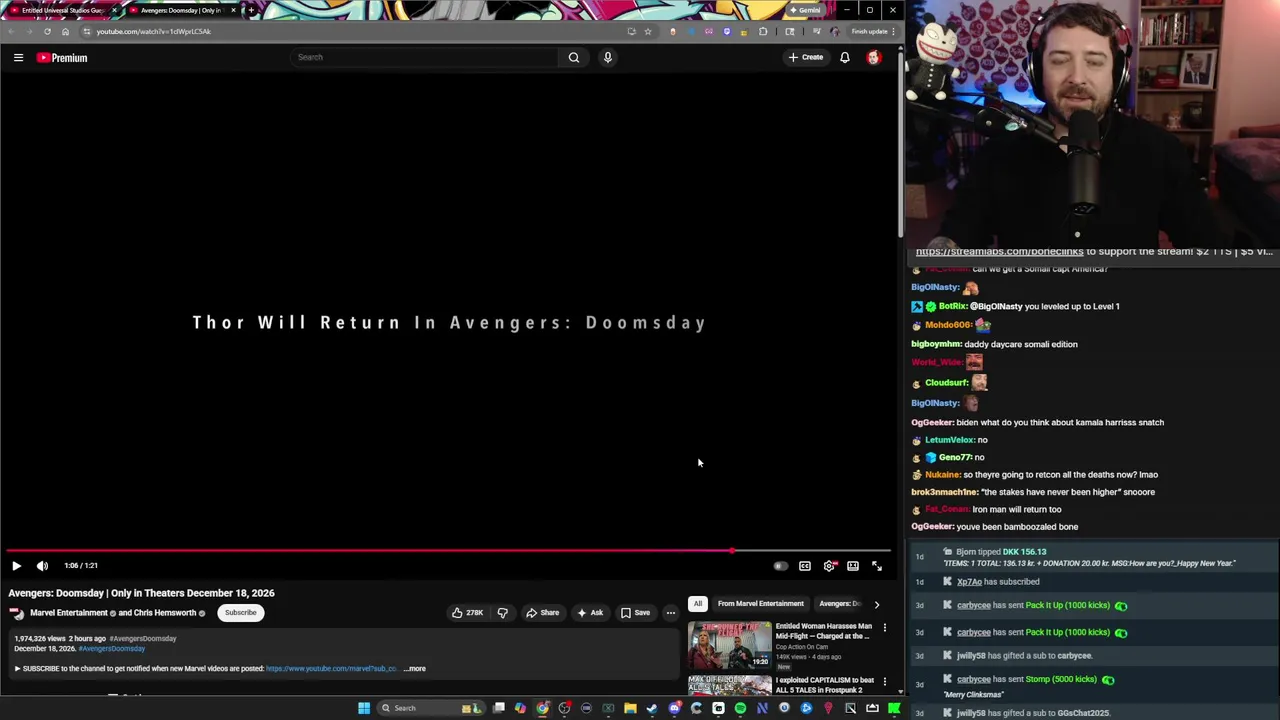Open Kick green icon on taskbar

tap(894, 708)
